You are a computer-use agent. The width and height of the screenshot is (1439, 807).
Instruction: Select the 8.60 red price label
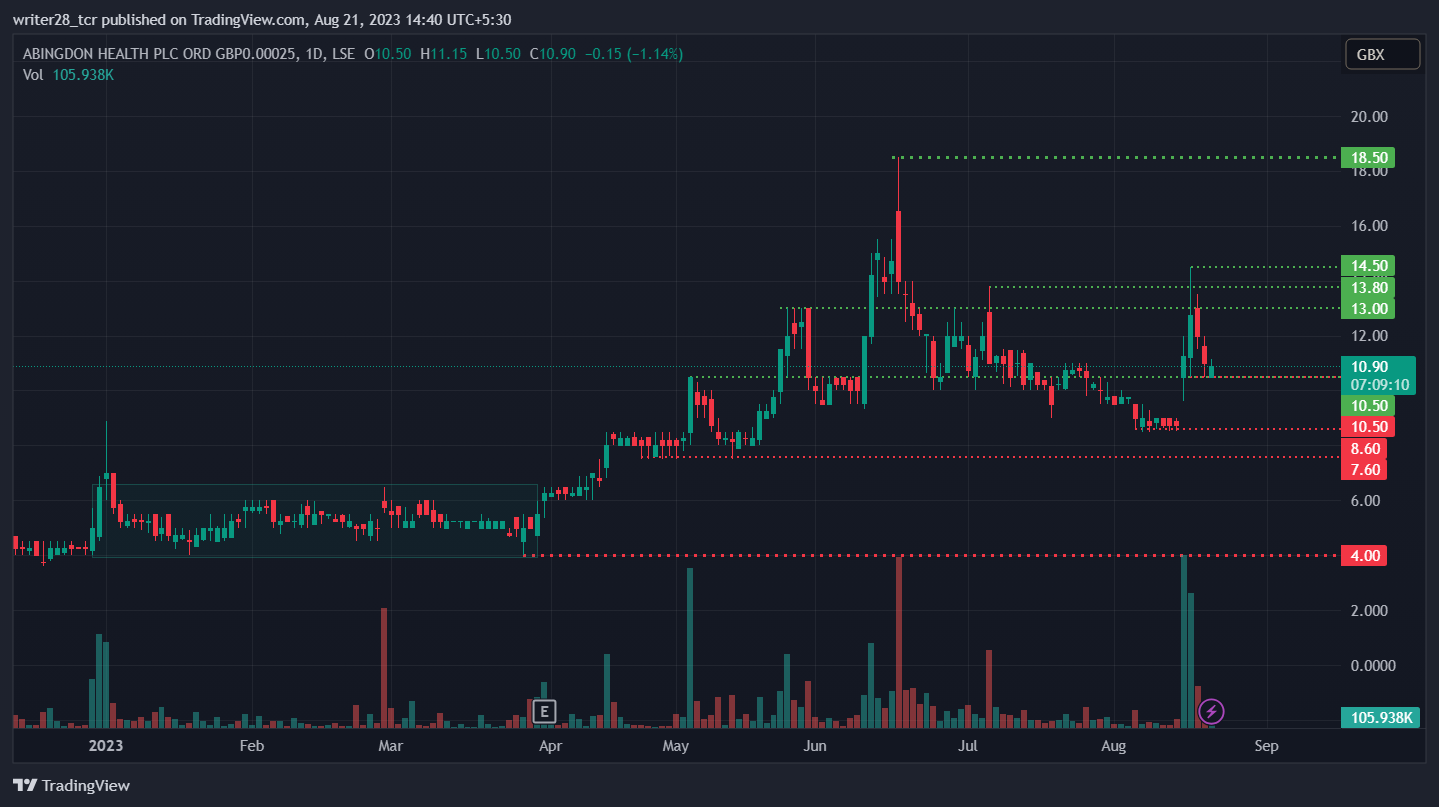click(1364, 449)
